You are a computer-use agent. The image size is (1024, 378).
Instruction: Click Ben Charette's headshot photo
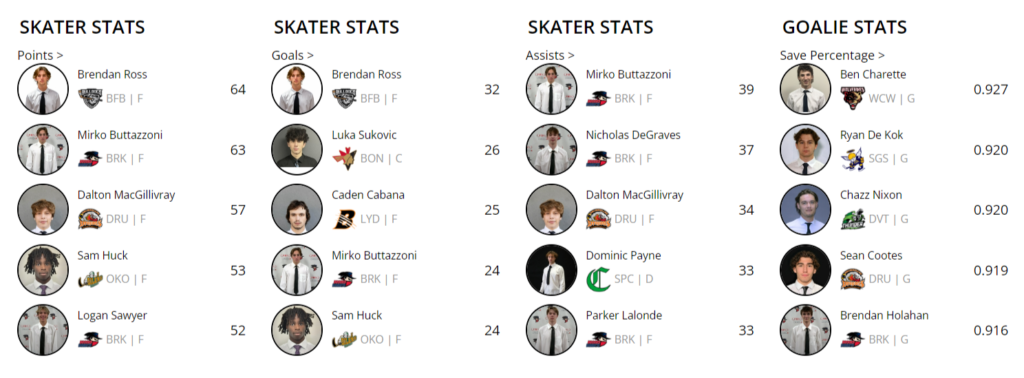click(x=805, y=89)
